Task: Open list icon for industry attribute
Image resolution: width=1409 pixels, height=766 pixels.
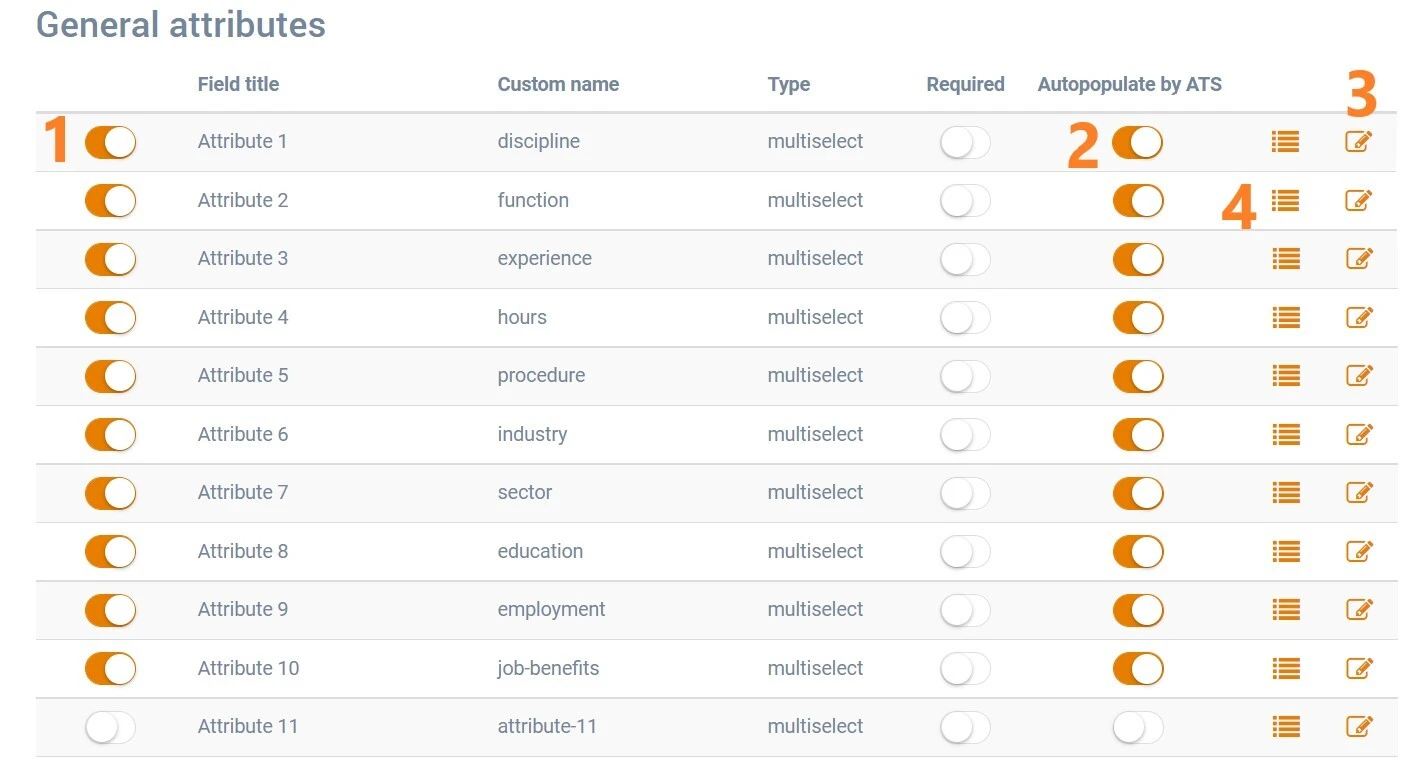Action: point(1285,435)
